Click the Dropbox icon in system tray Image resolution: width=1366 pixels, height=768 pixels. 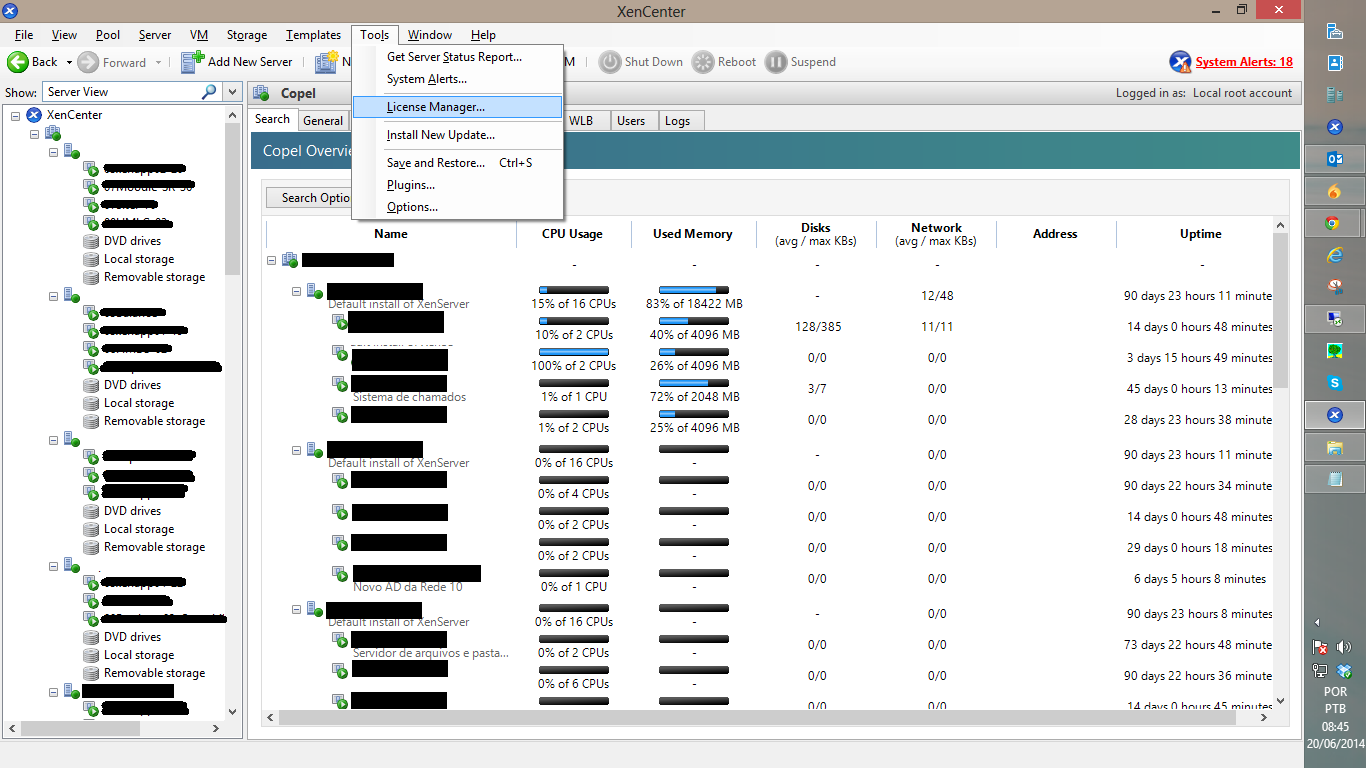pyautogui.click(x=1344, y=671)
